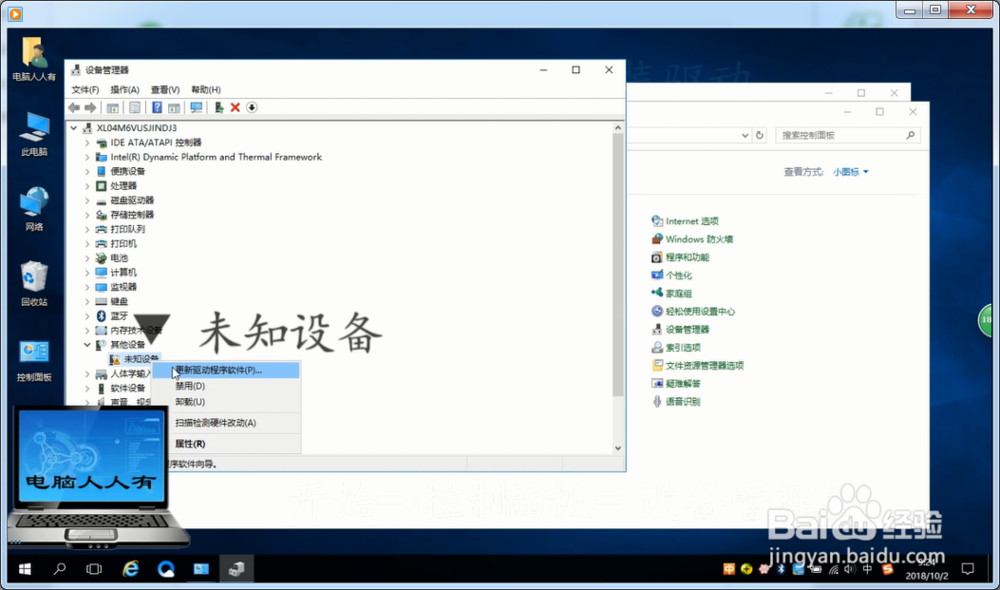
Task: Expand the 打印队列 node
Action: [x=87, y=230]
